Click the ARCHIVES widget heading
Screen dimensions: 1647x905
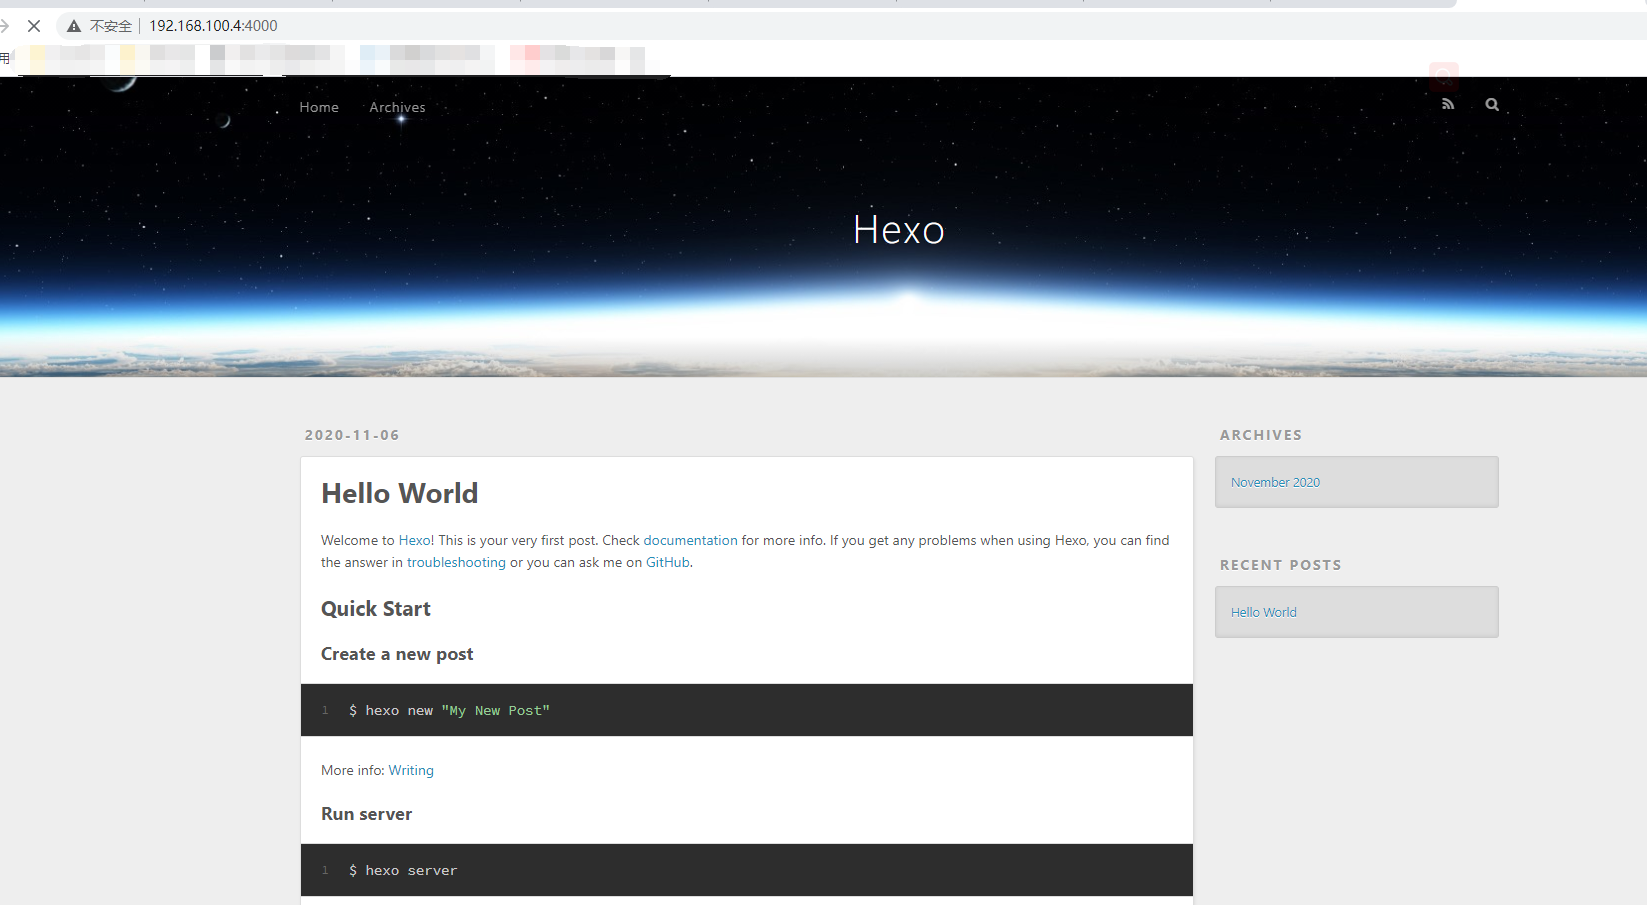coord(1261,435)
